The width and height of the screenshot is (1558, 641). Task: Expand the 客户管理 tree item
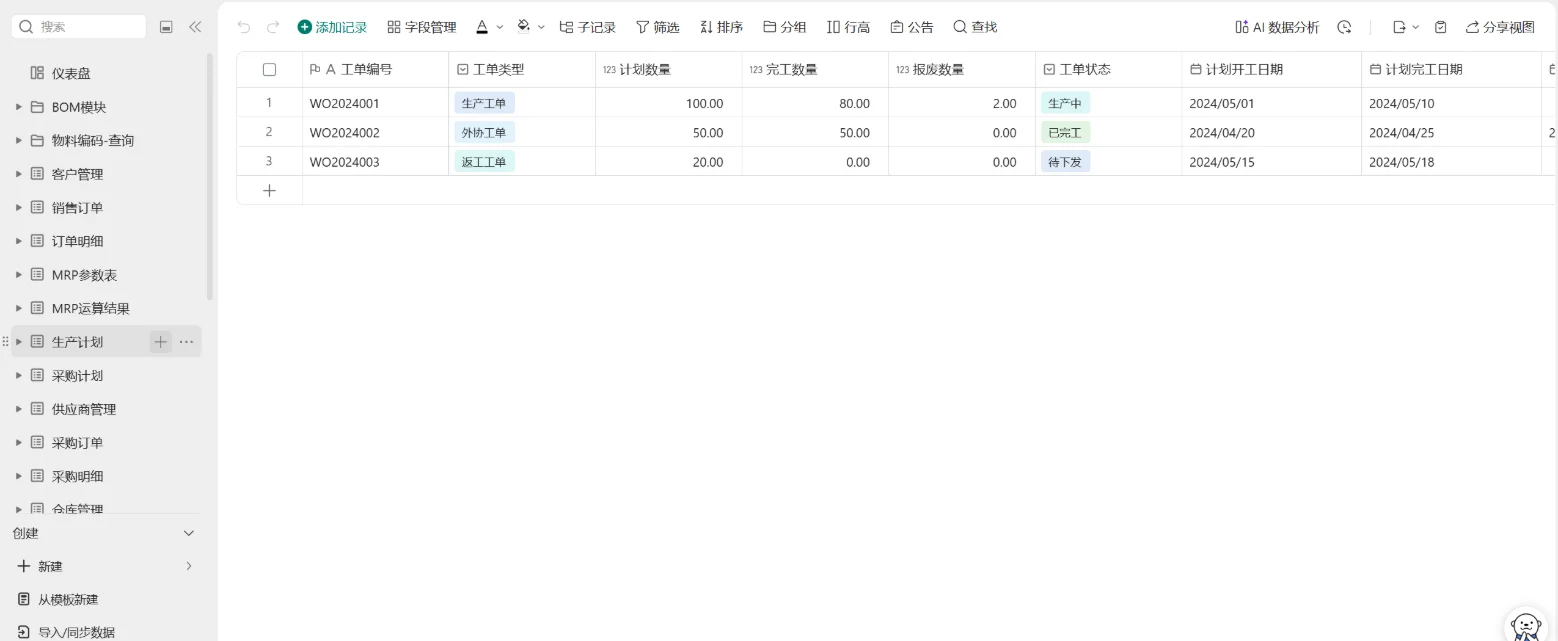coord(18,174)
